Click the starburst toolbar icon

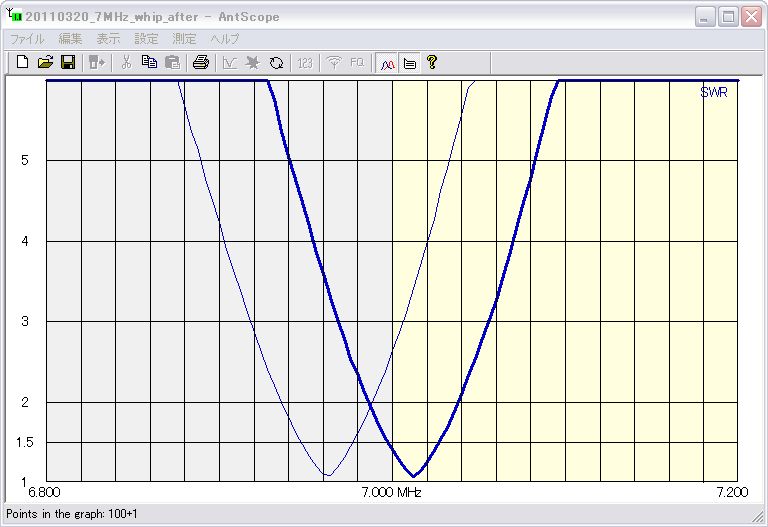coord(253,63)
